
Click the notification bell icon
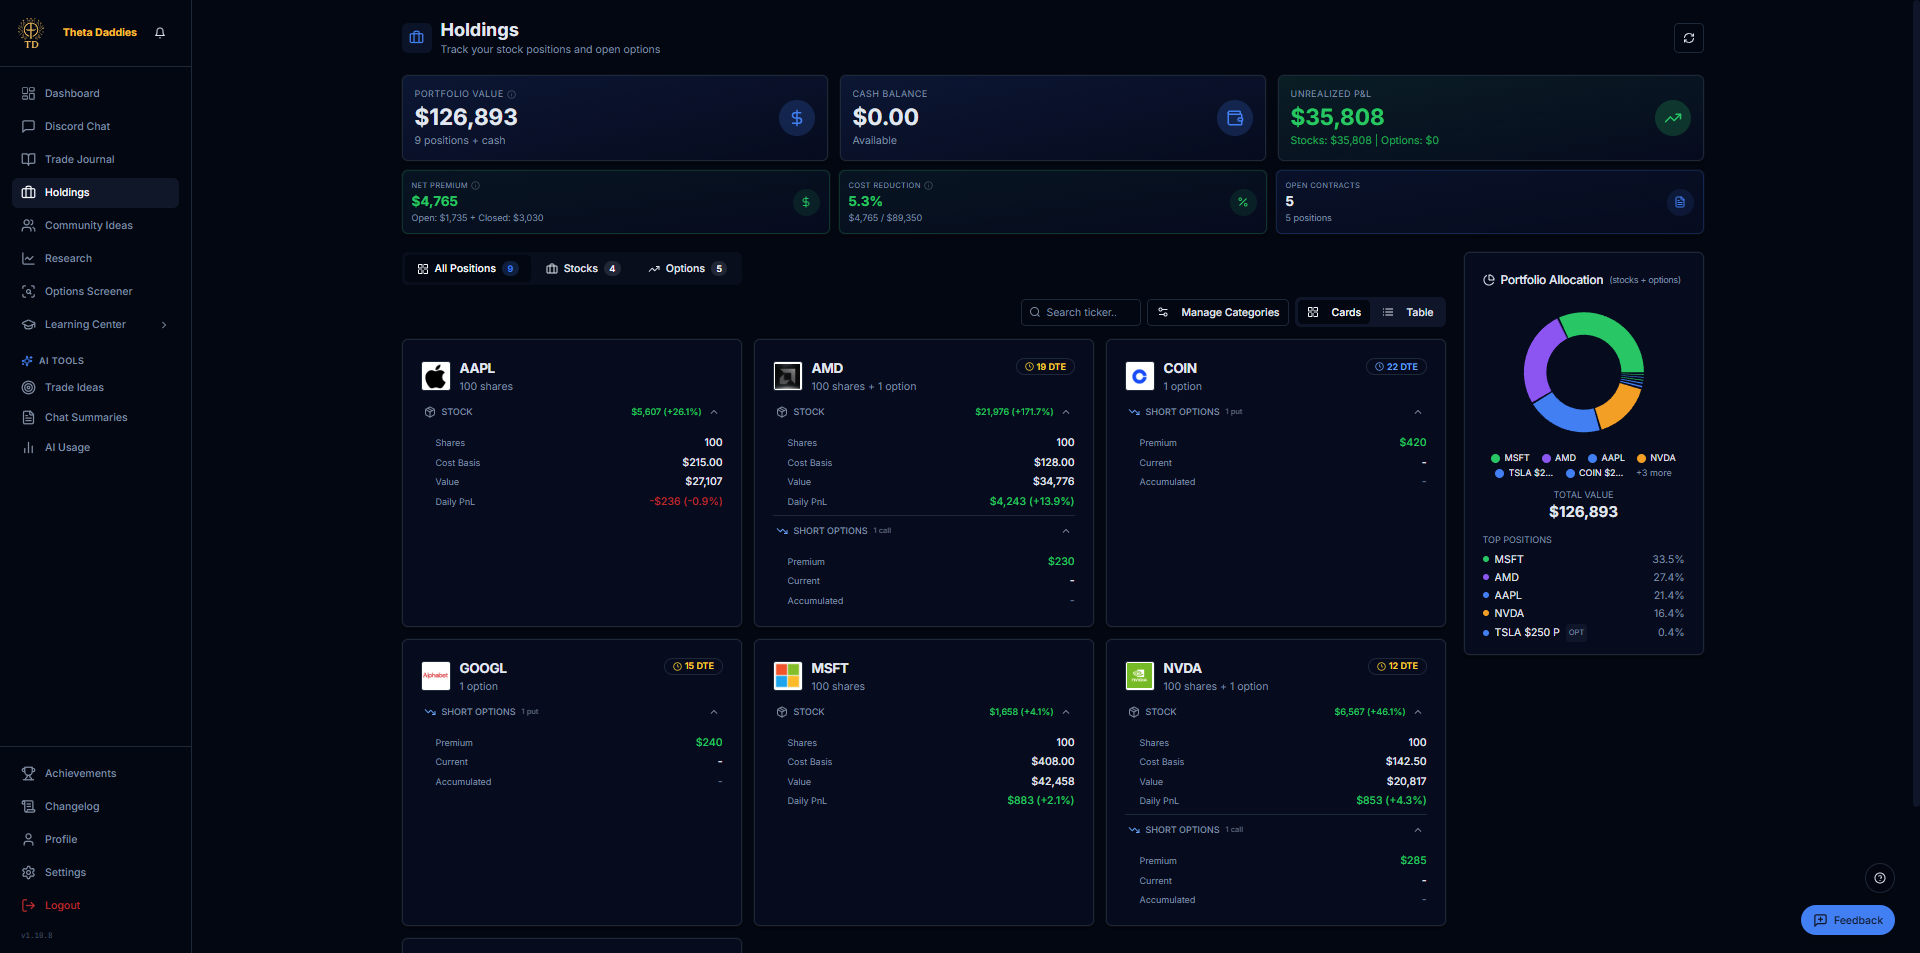pyautogui.click(x=160, y=32)
